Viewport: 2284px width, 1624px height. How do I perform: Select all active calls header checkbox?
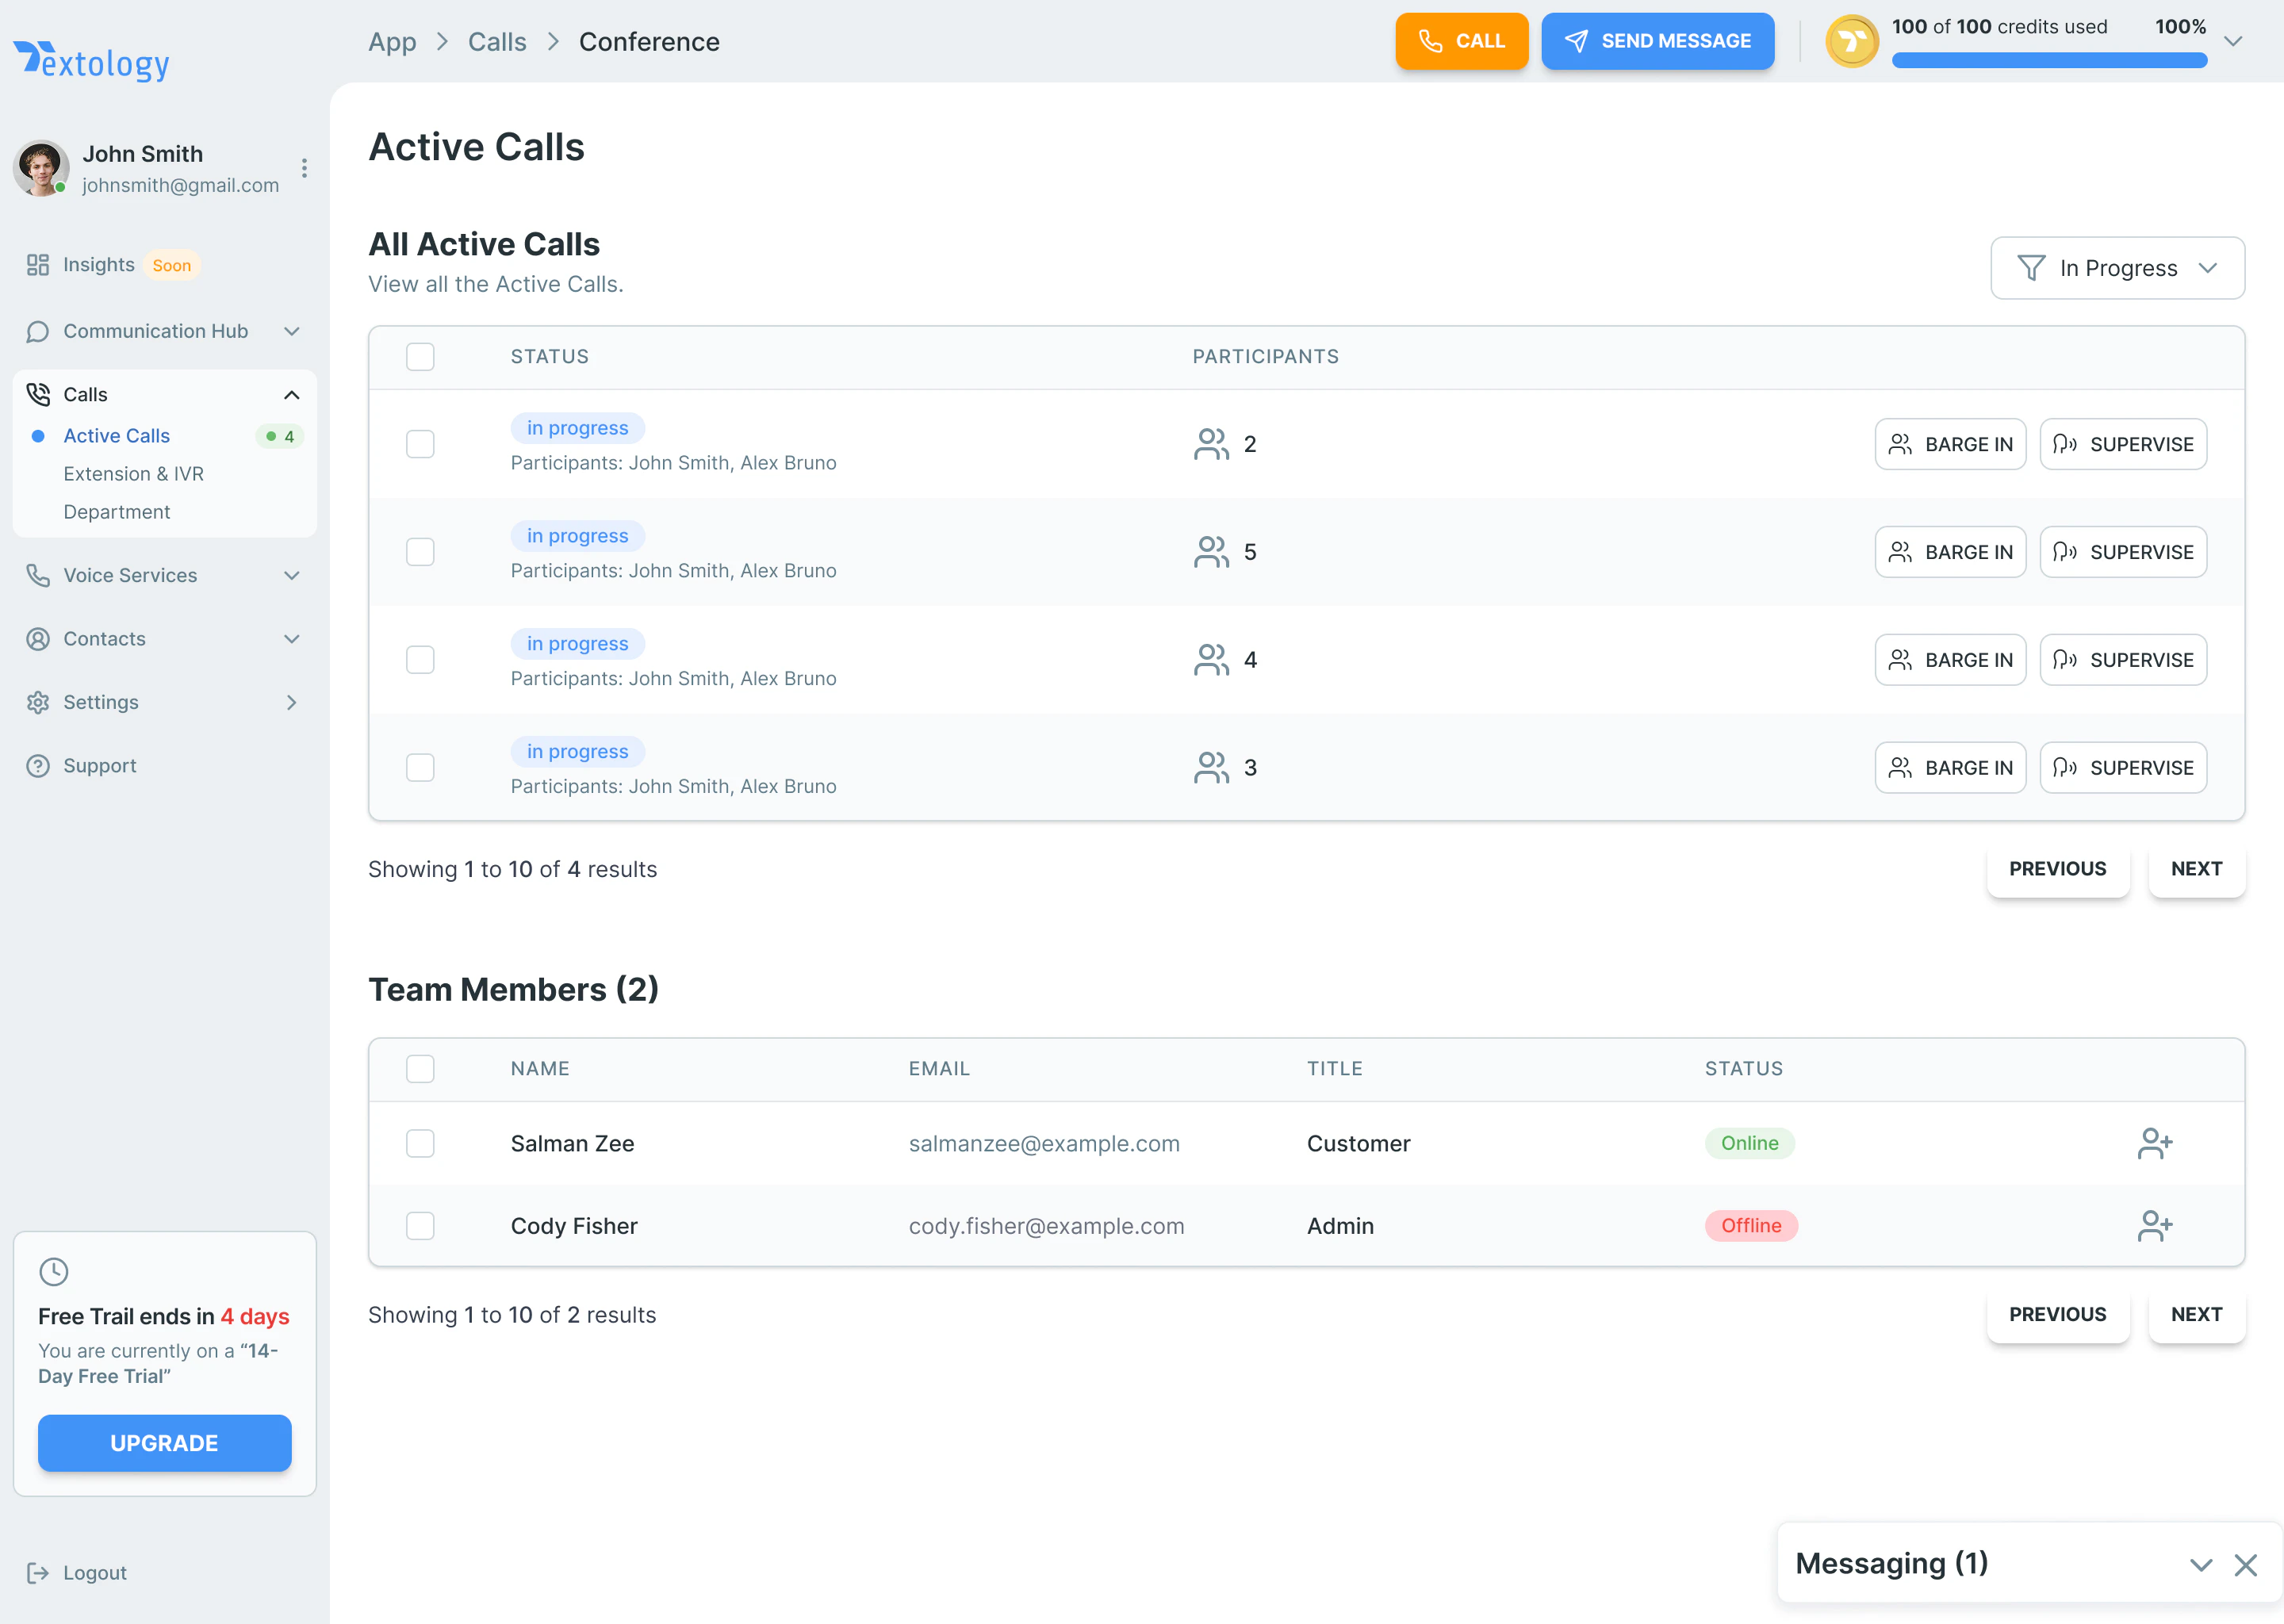click(x=420, y=357)
